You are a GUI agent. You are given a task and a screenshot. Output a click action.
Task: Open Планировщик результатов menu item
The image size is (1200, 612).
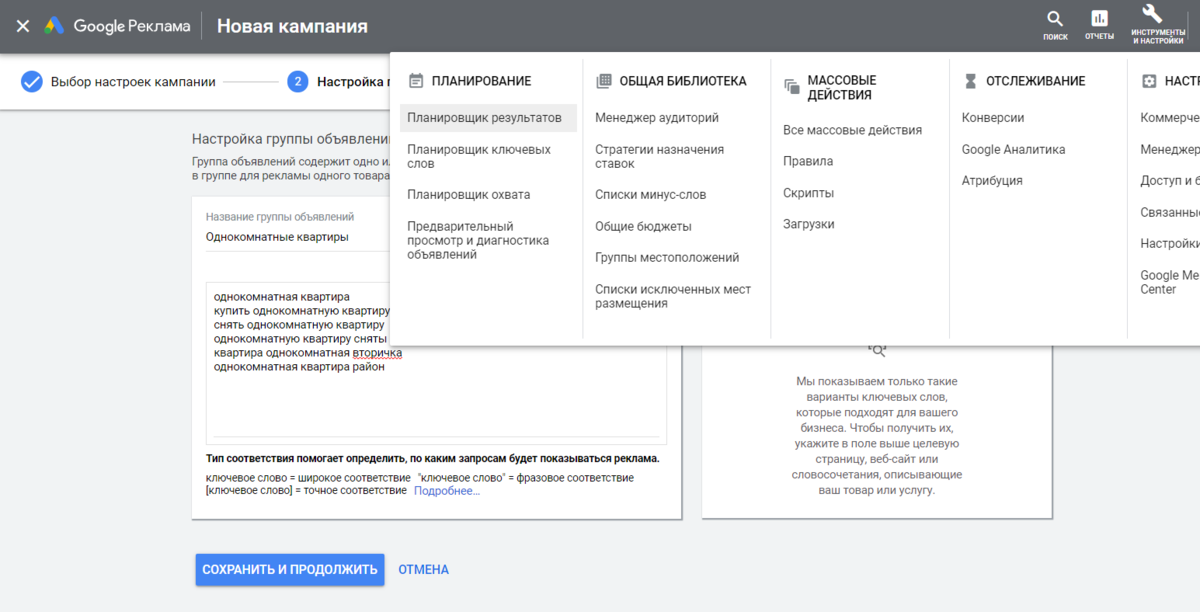point(484,118)
